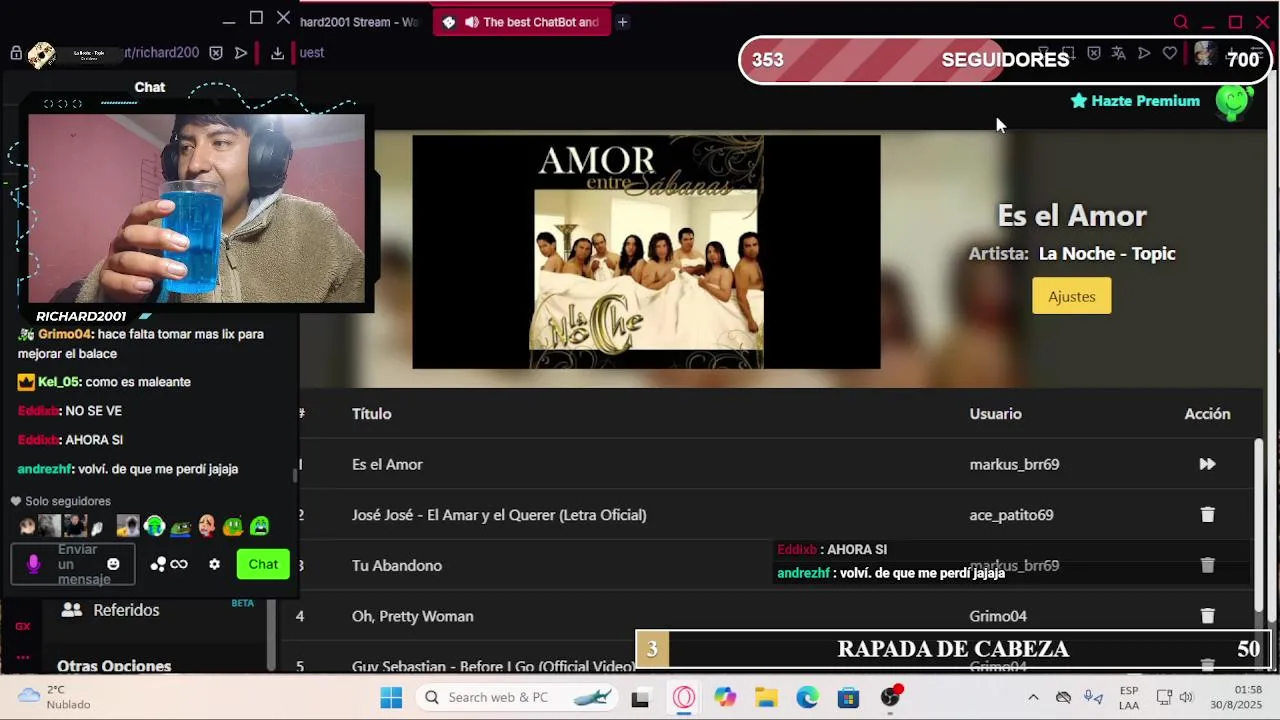Click the translate page icon
1280x720 pixels.
(x=1118, y=53)
